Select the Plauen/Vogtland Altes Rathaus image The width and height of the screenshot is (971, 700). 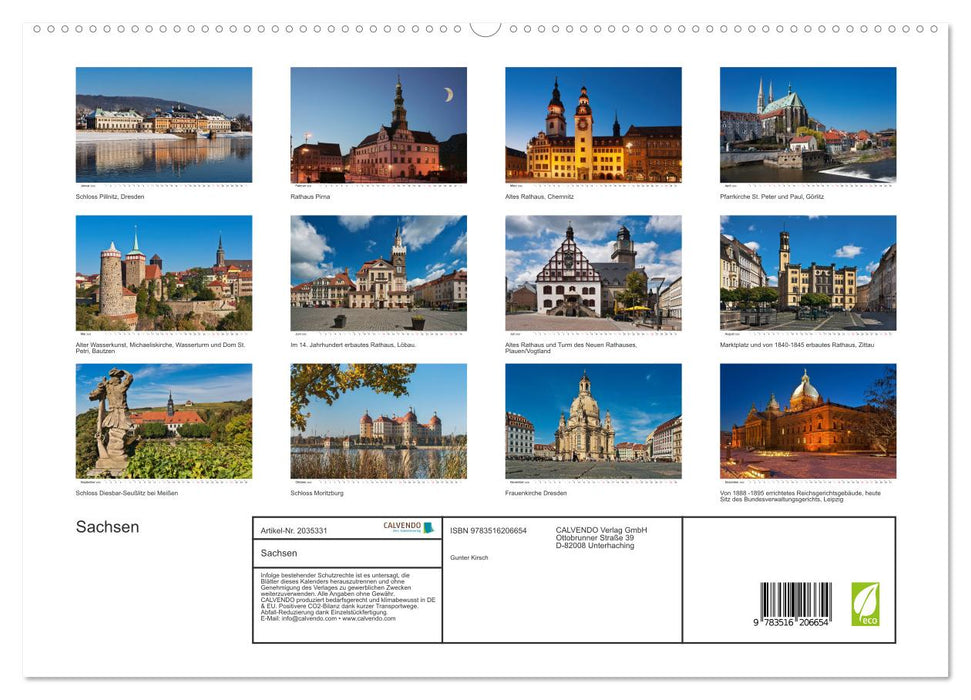(x=593, y=273)
